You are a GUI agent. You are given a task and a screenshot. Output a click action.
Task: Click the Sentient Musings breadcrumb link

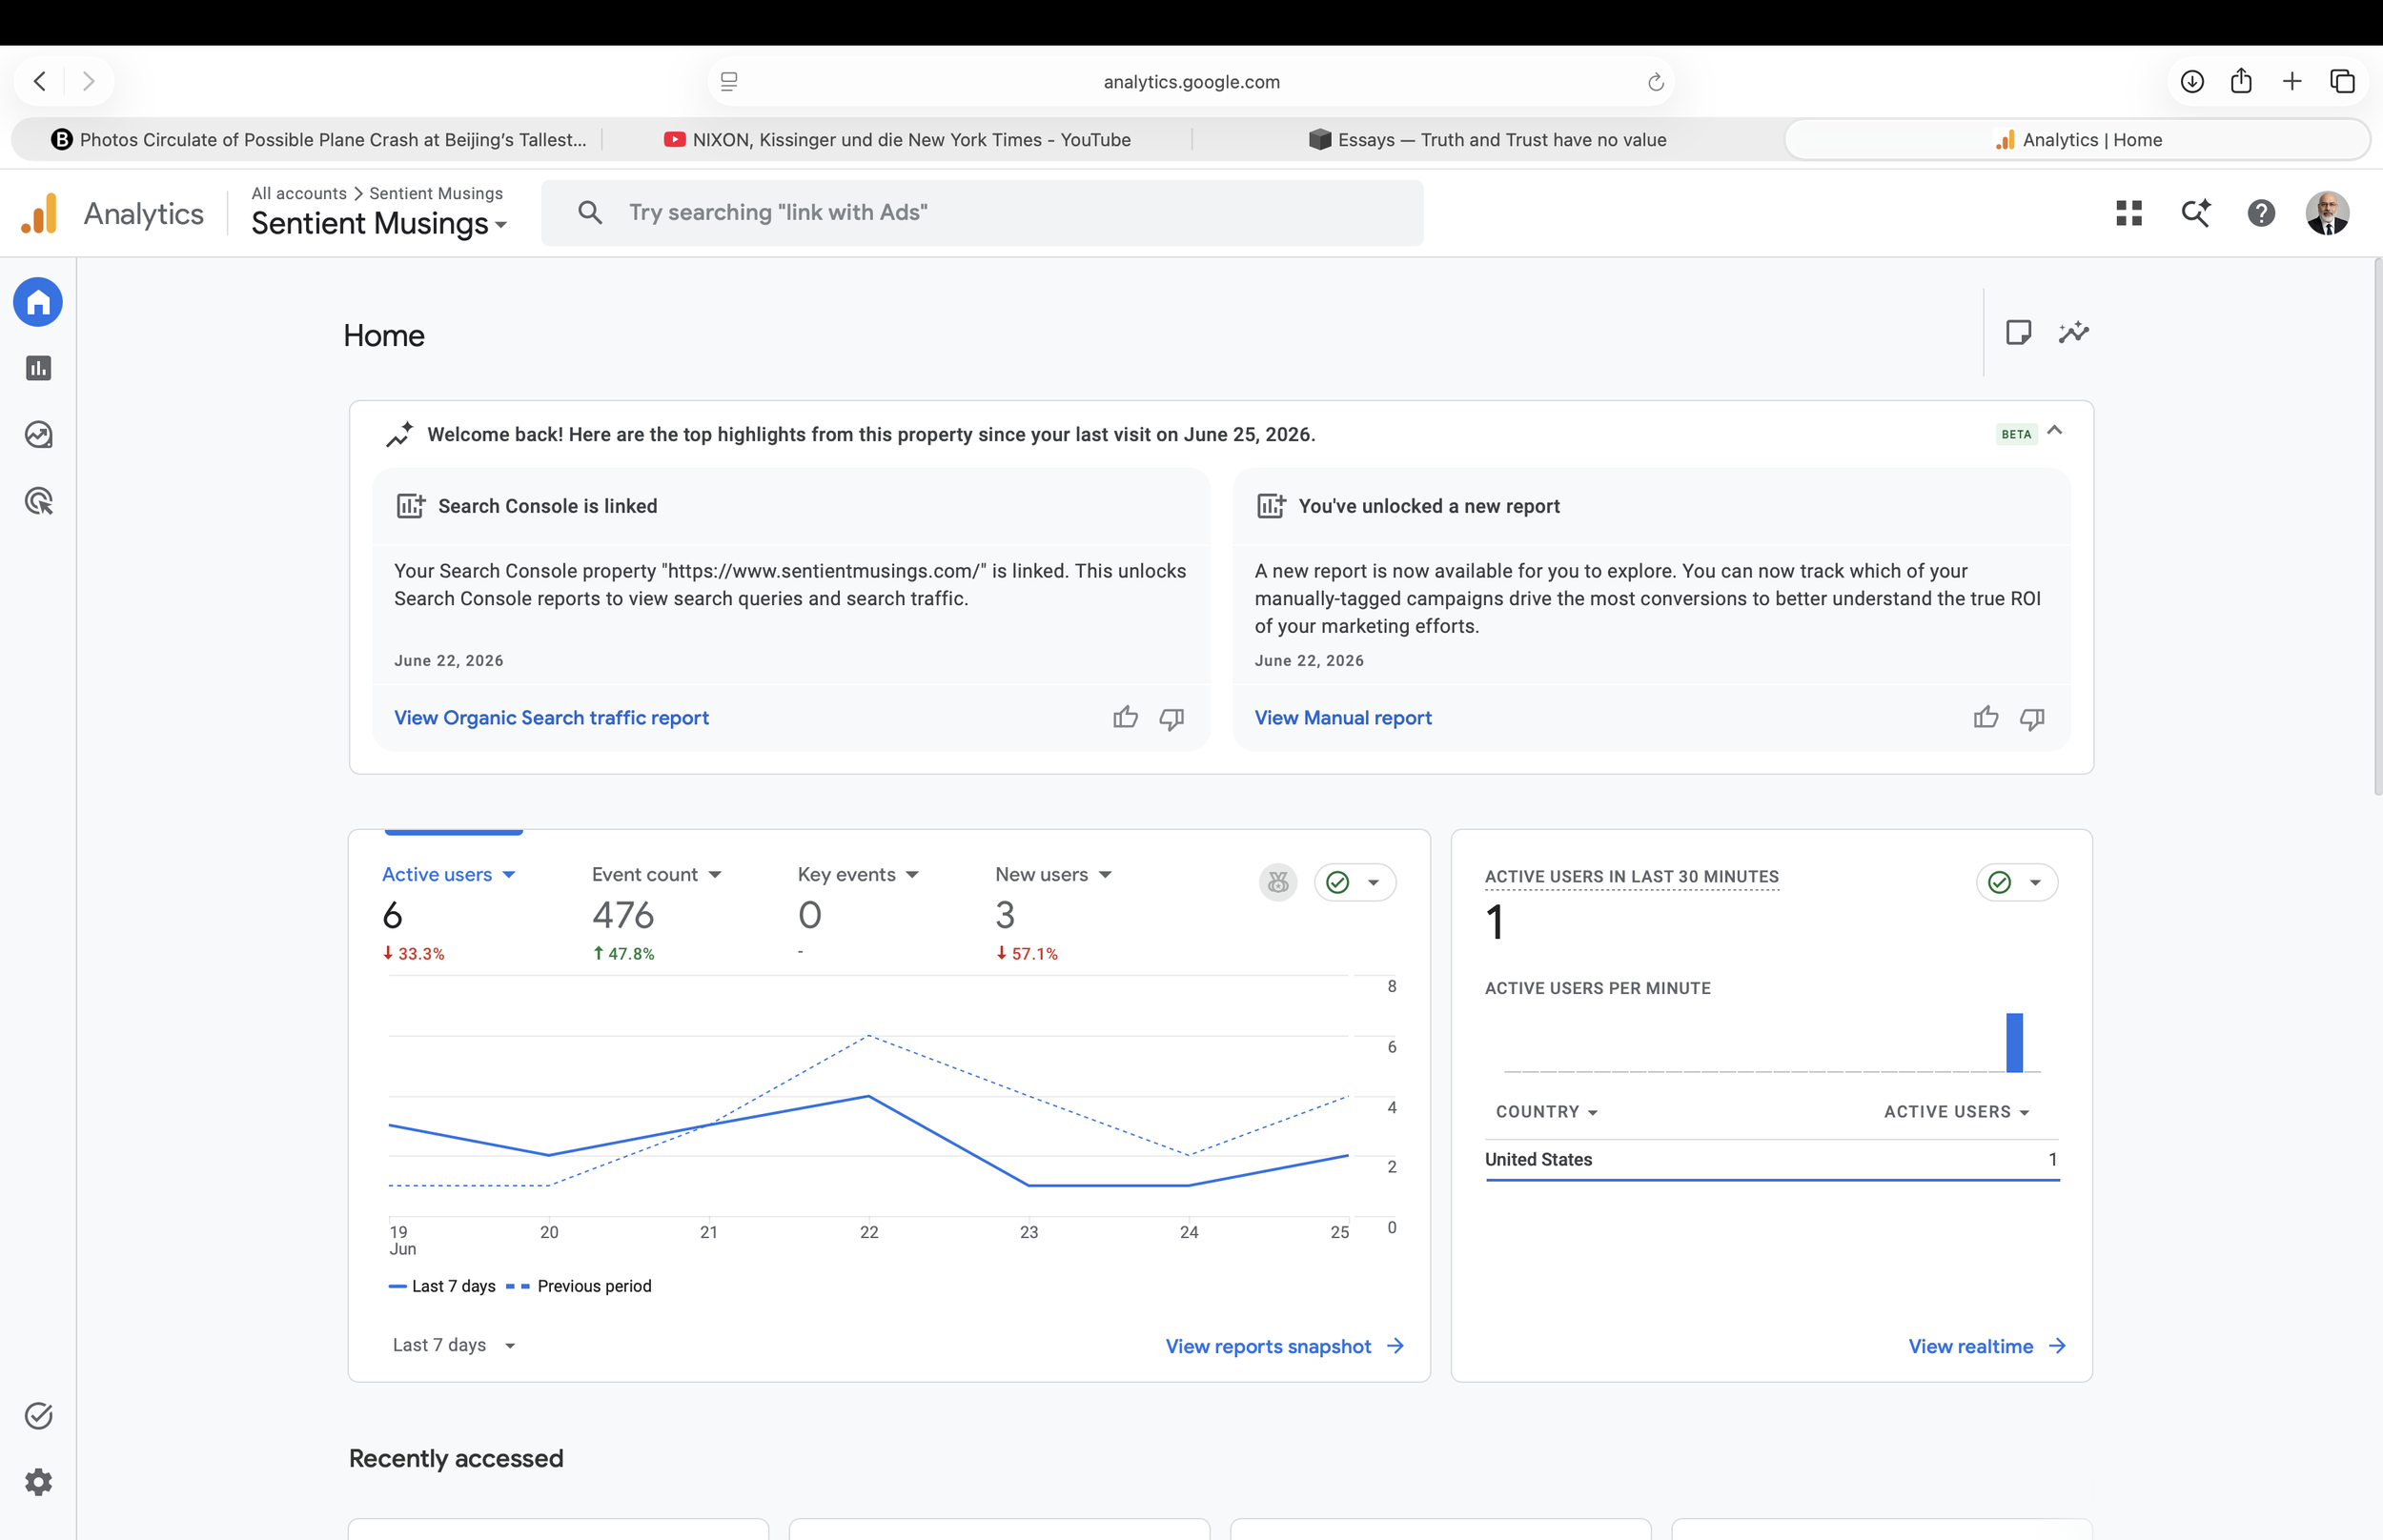(436, 193)
